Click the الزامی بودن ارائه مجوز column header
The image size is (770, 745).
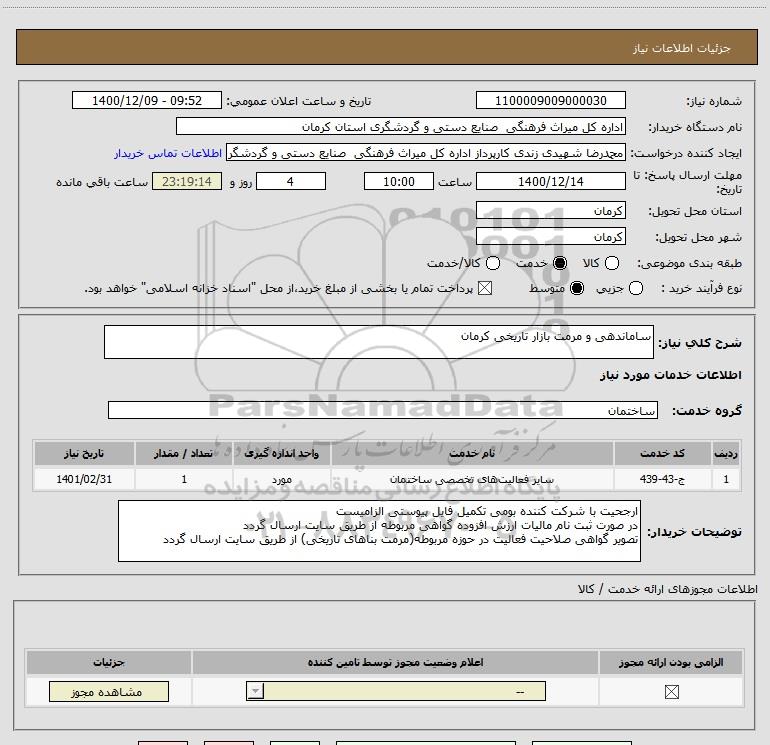pyautogui.click(x=671, y=662)
